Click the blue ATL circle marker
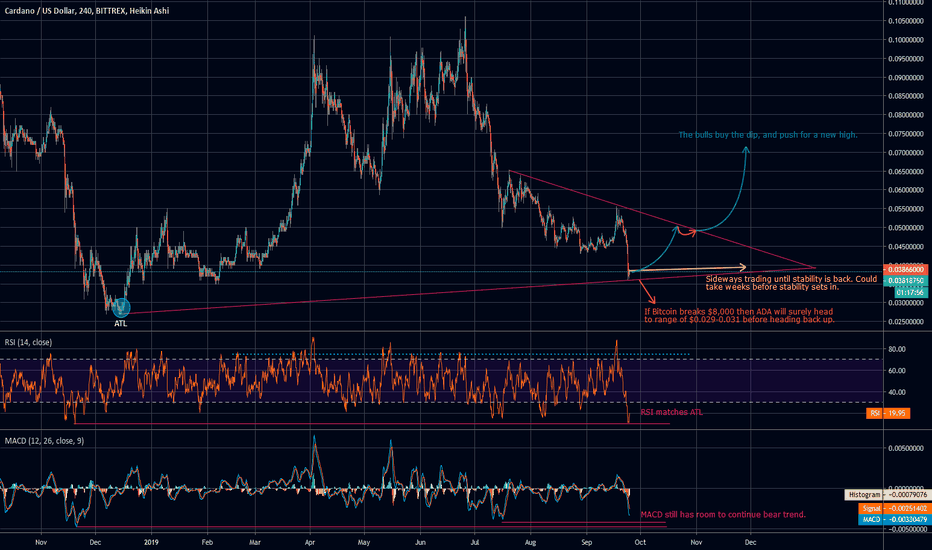Screen dimensions: 932x550 pyautogui.click(x=121, y=307)
